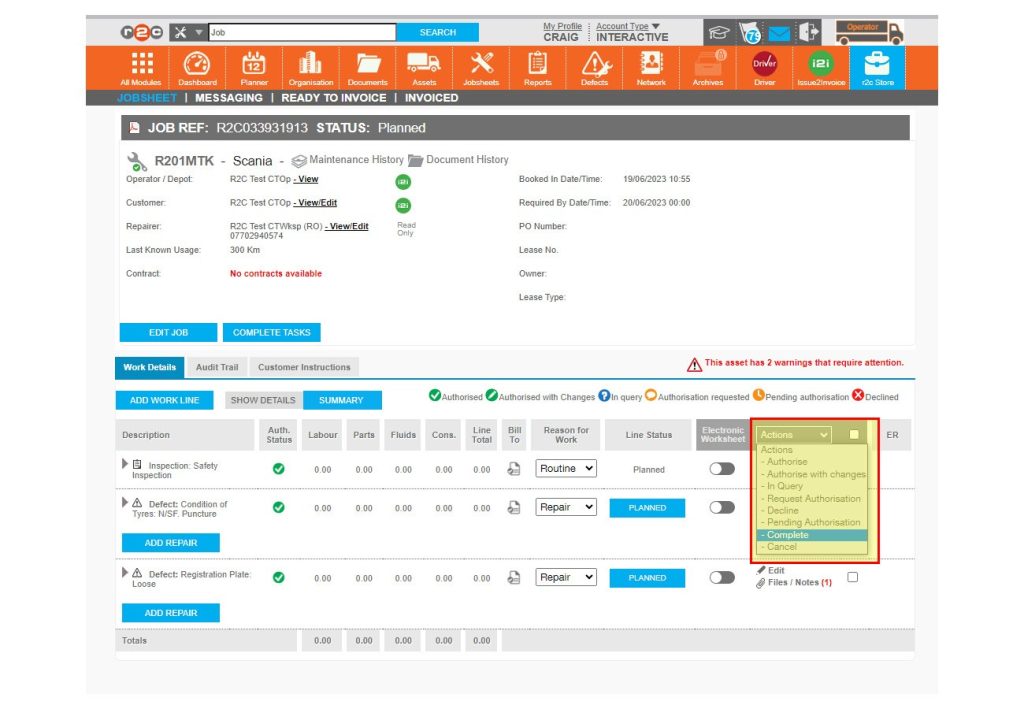This screenshot has height=709, width=1024.
Task: Open the Routine reason for work dropdown
Action: click(566, 470)
